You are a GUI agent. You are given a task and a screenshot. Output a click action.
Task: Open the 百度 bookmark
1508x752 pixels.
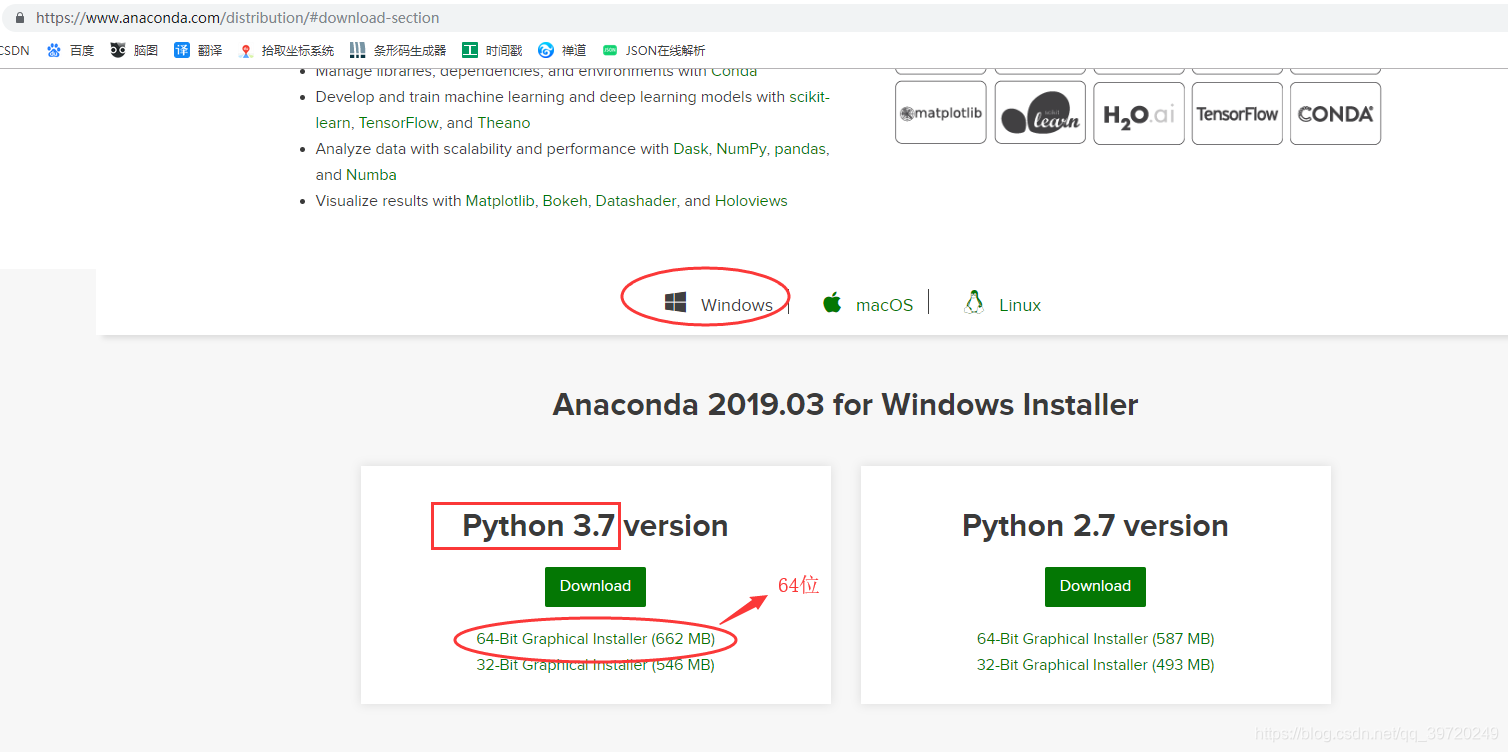click(70, 50)
